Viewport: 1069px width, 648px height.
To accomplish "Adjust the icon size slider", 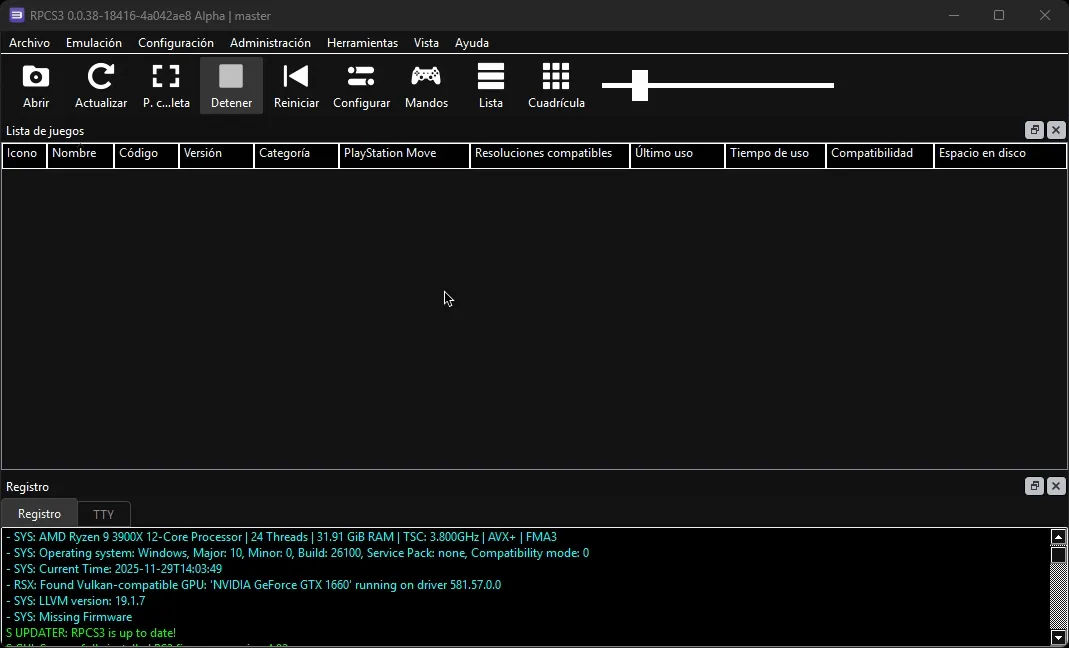I will [x=641, y=86].
